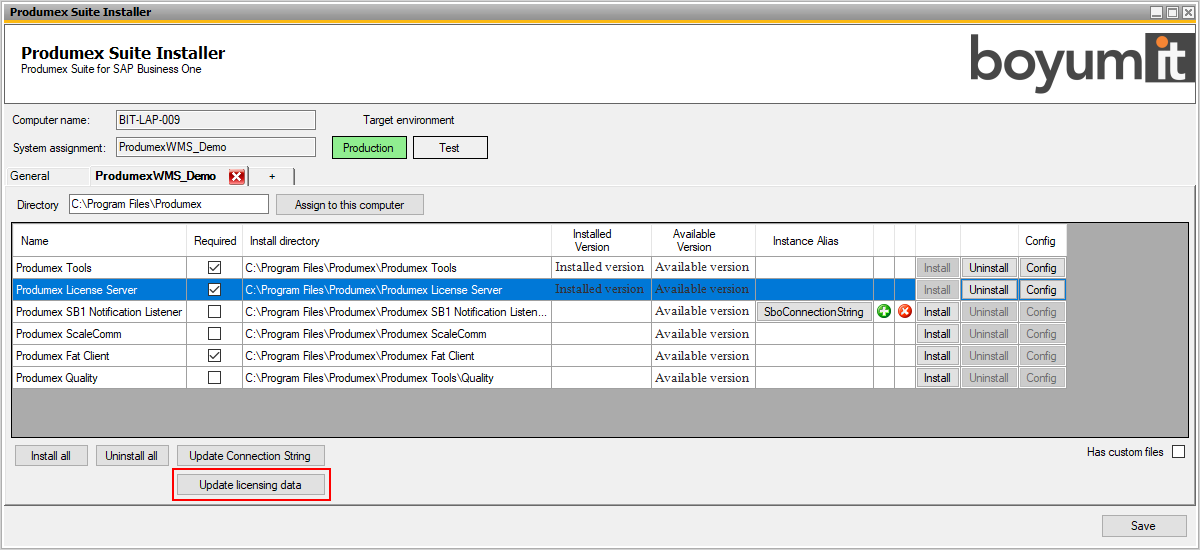This screenshot has width=1200, height=550.
Task: Uncheck Required for Produmex Tools
Action: point(214,268)
